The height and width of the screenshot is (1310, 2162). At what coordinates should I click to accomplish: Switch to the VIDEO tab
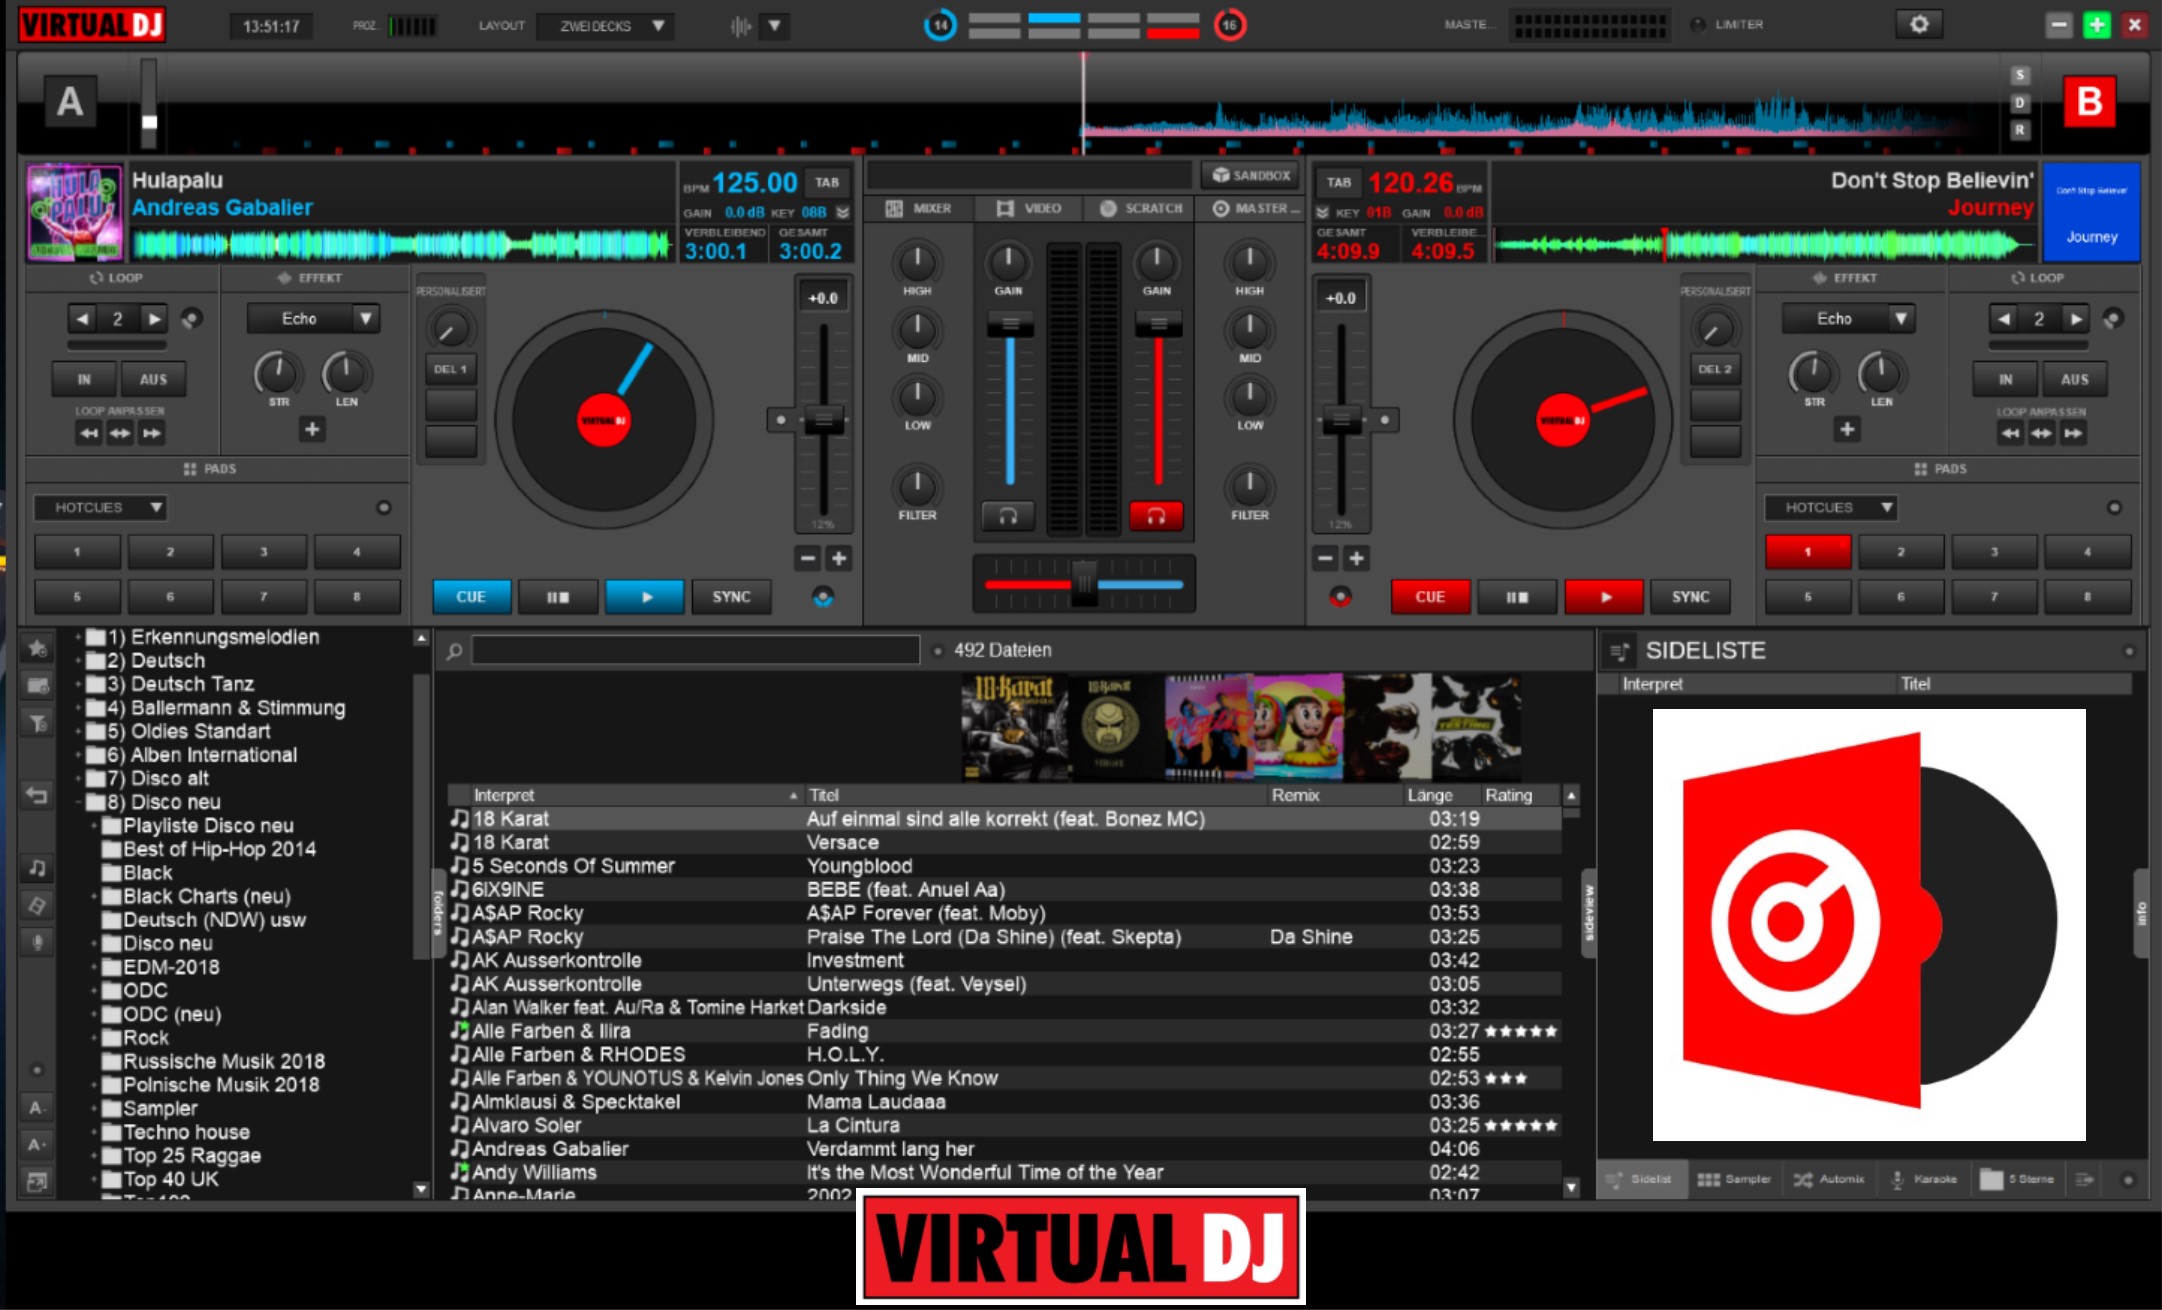(x=1029, y=208)
